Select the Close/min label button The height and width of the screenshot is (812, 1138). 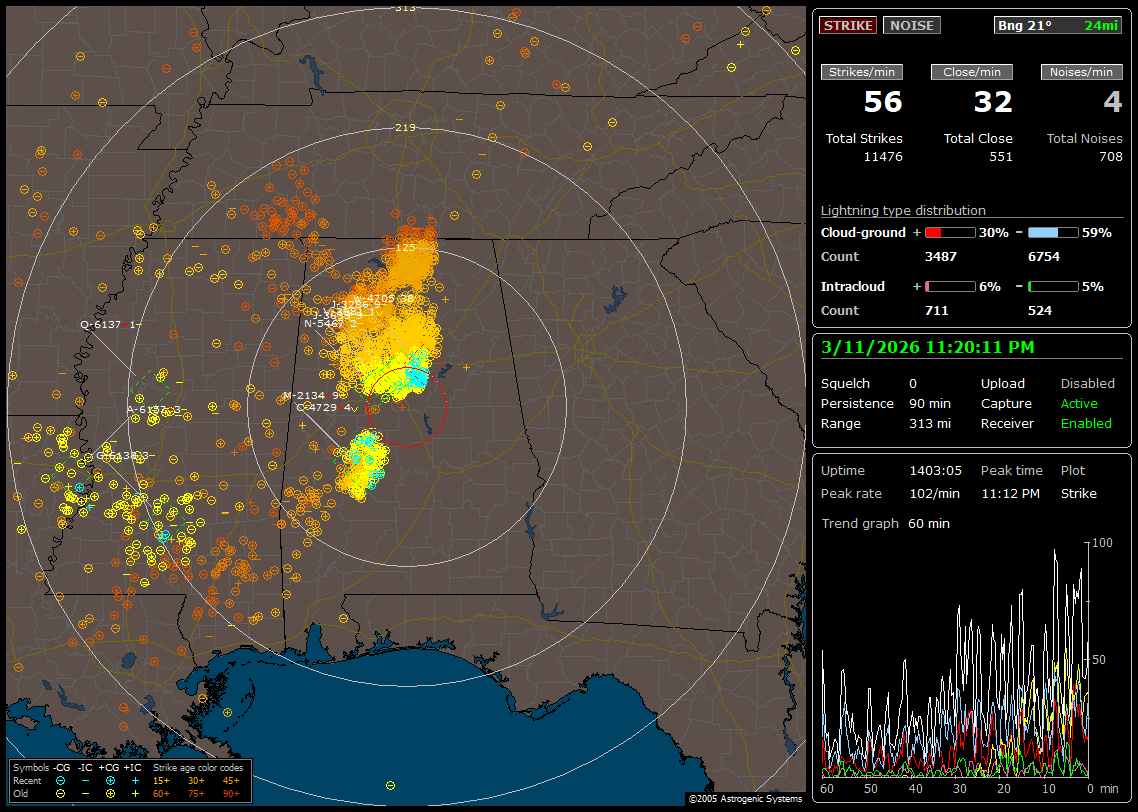tap(972, 72)
